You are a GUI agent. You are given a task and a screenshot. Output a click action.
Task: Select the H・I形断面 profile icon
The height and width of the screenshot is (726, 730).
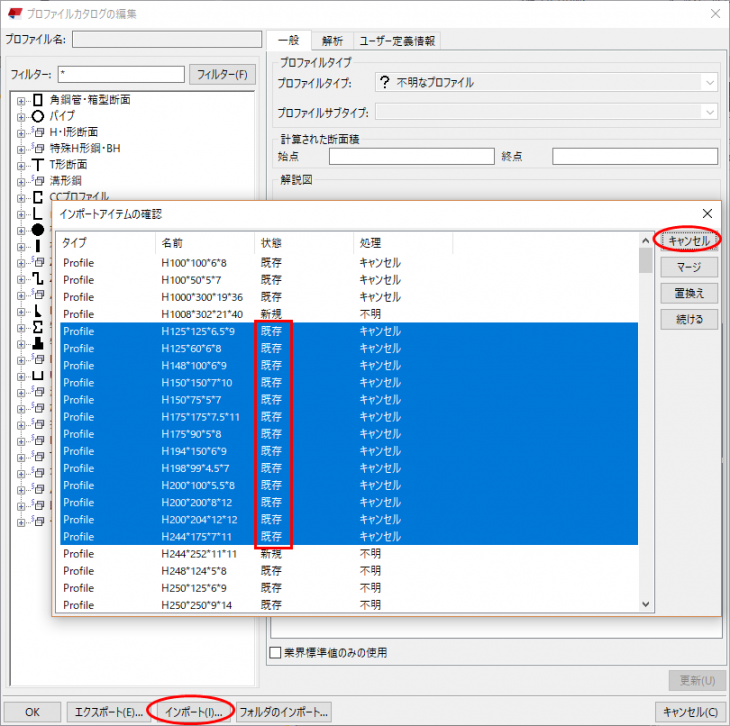pos(38,132)
